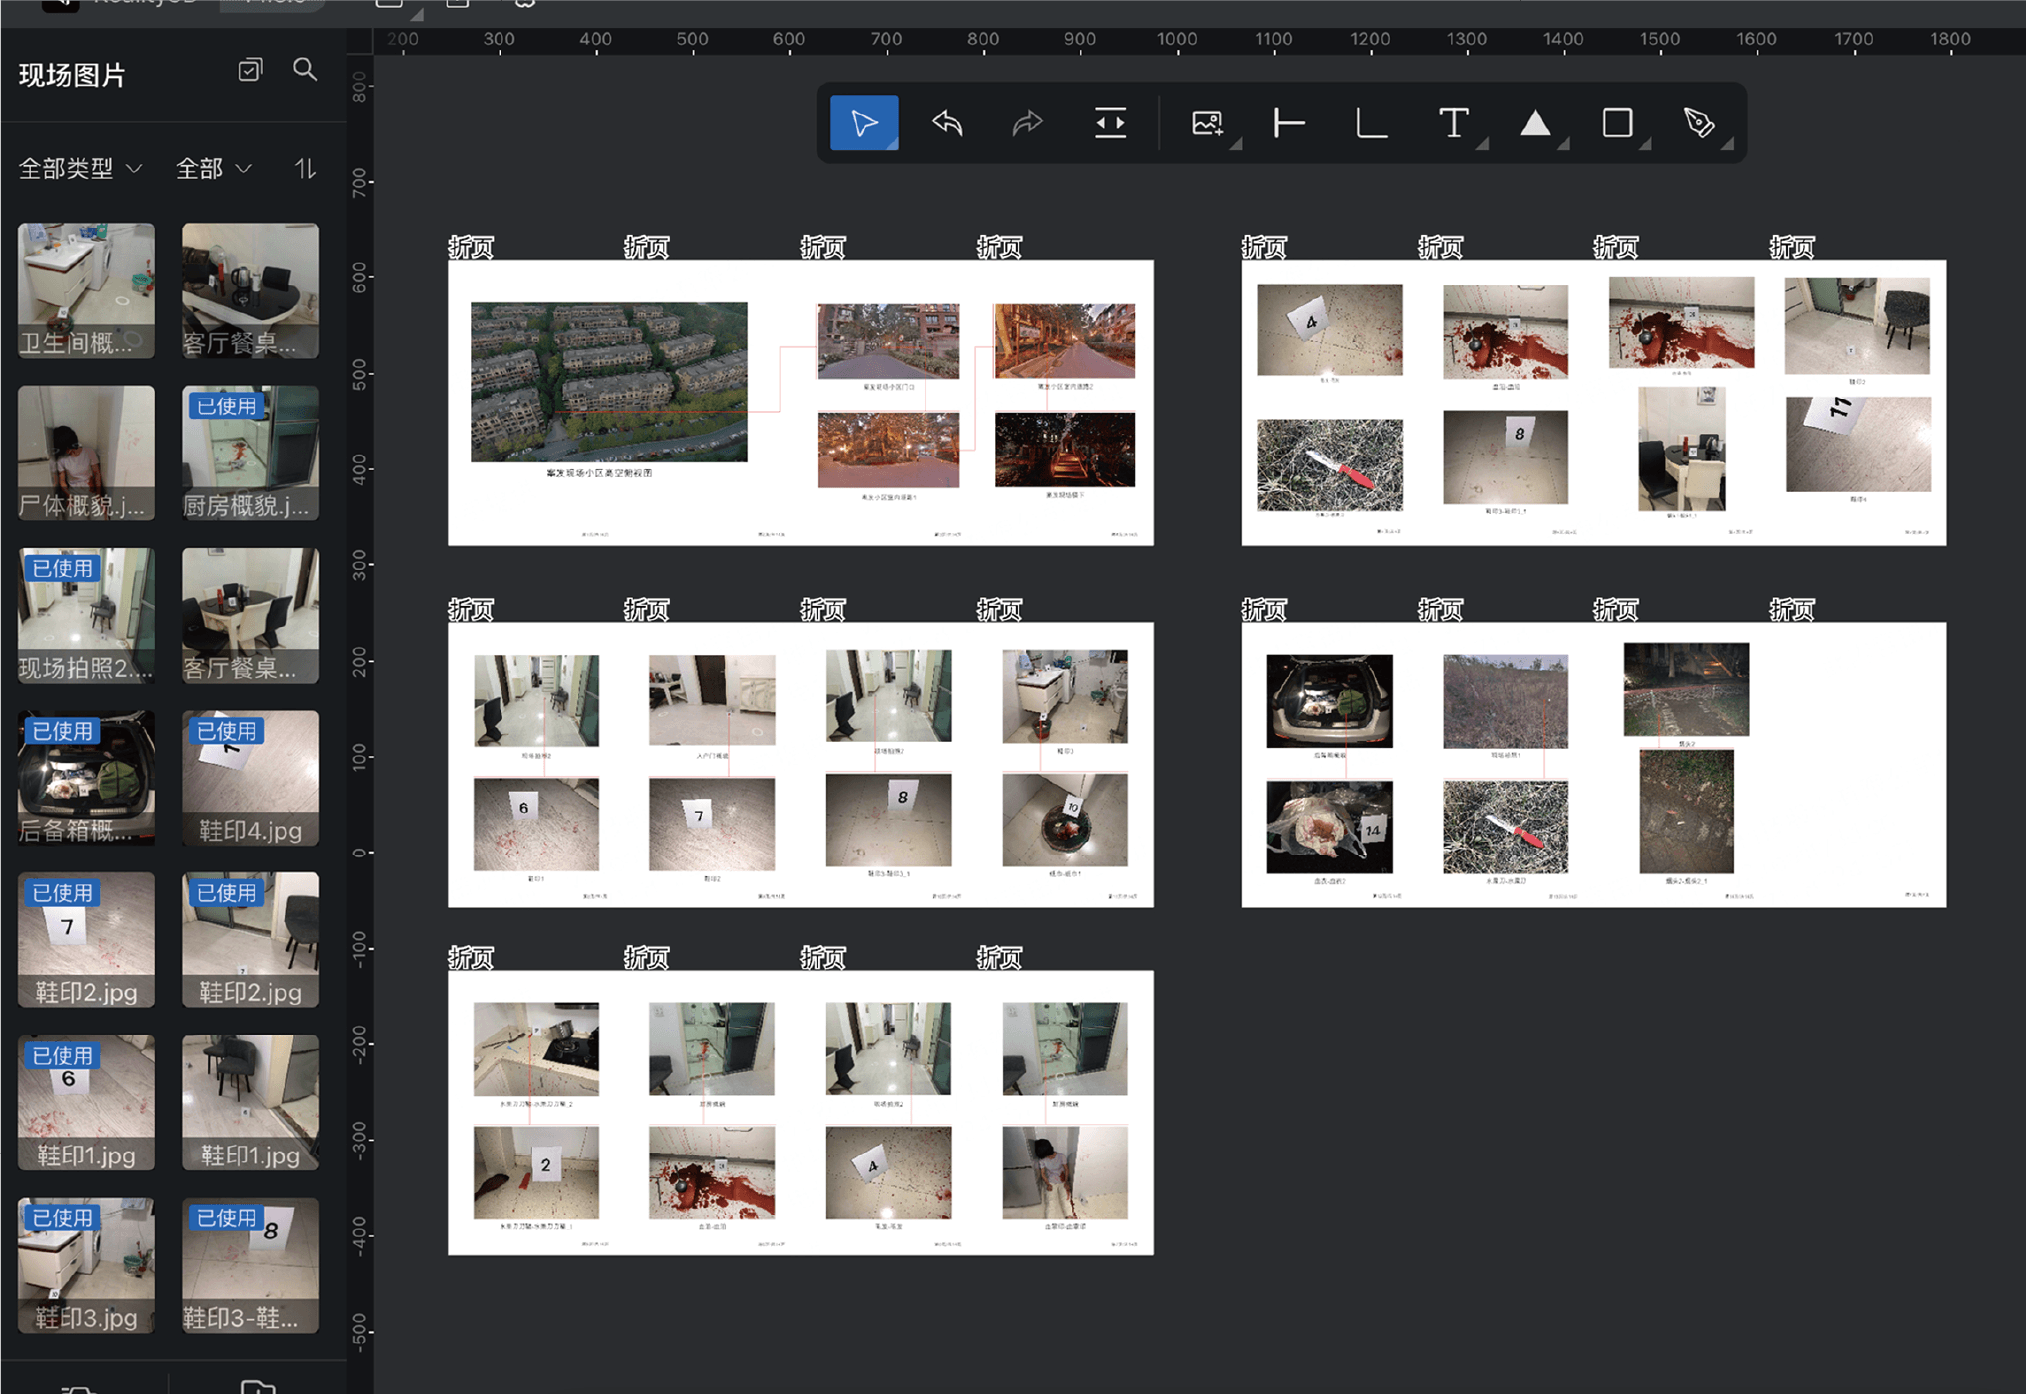2027x1394 pixels.
Task: Expand the 全部类型 dropdown
Action: pyautogui.click(x=80, y=168)
